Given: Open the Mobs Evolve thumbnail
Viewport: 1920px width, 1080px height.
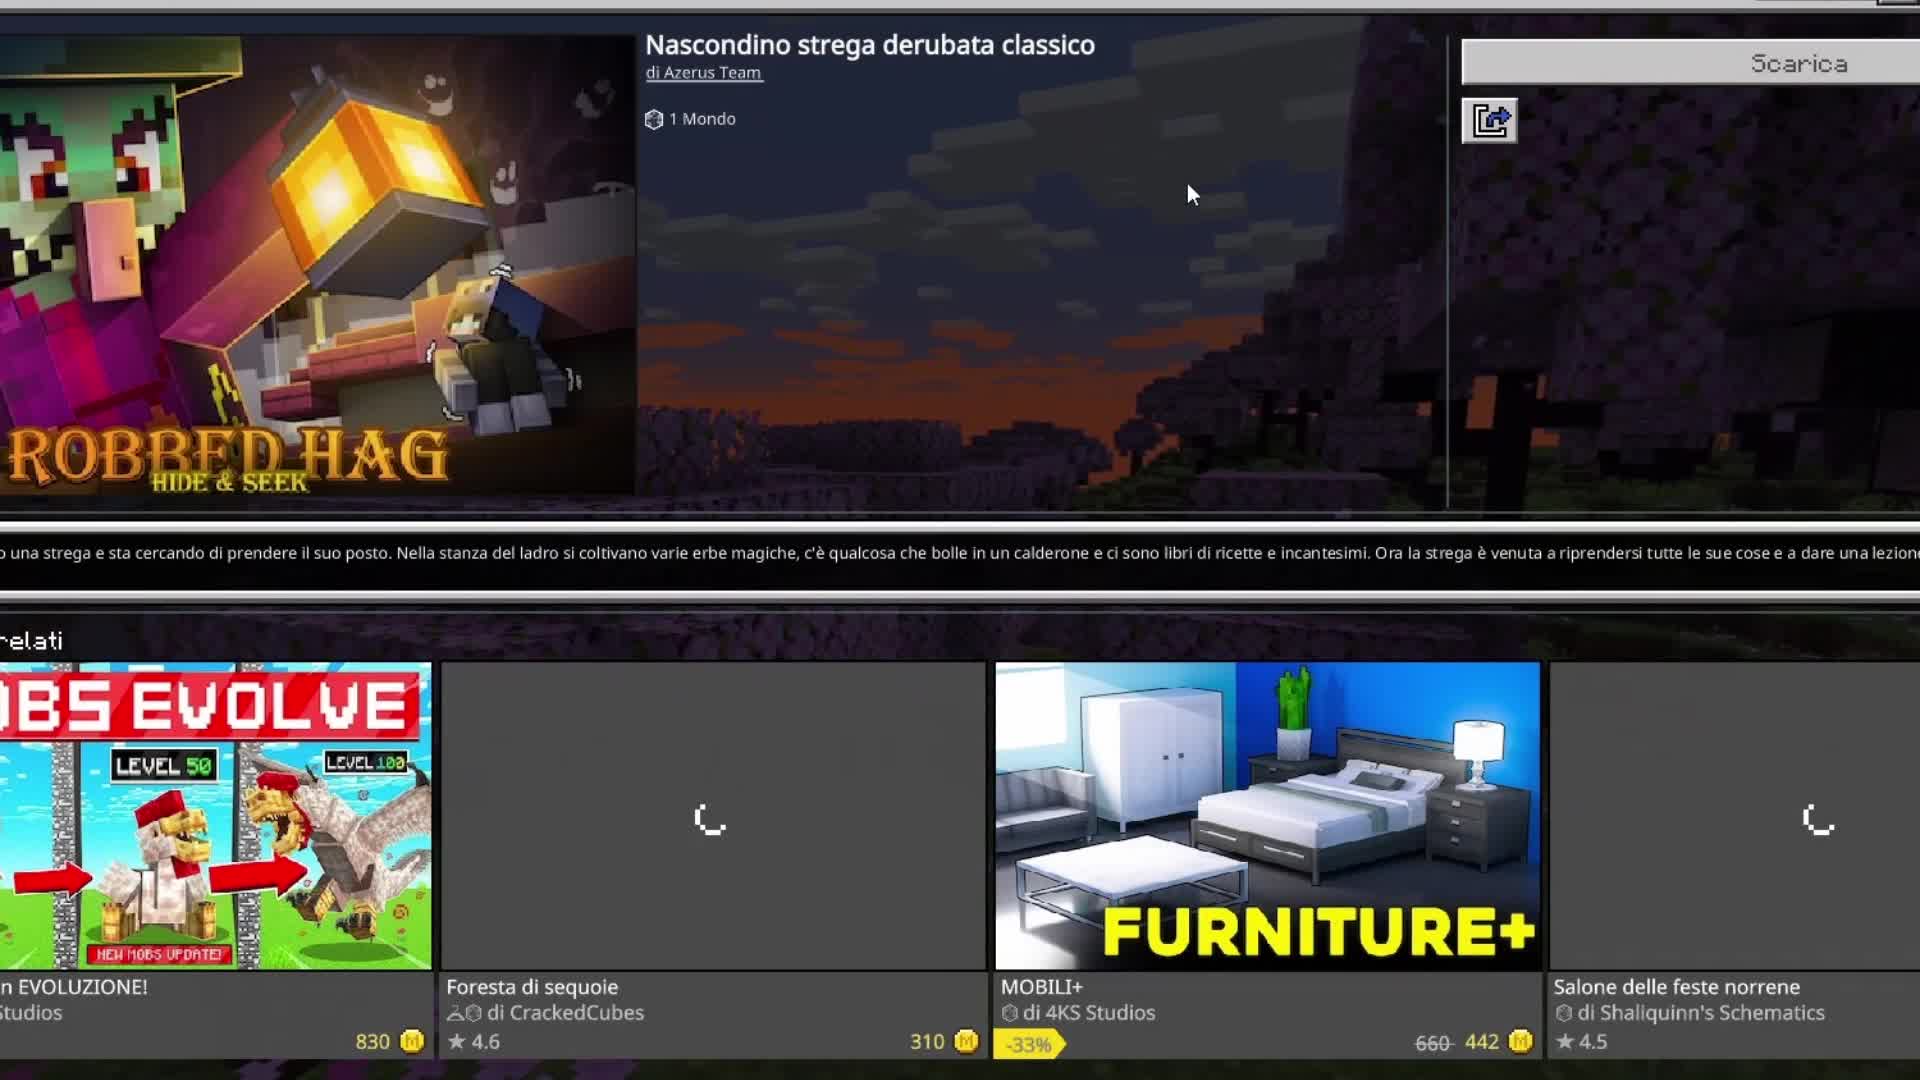Looking at the screenshot, I should [x=215, y=815].
